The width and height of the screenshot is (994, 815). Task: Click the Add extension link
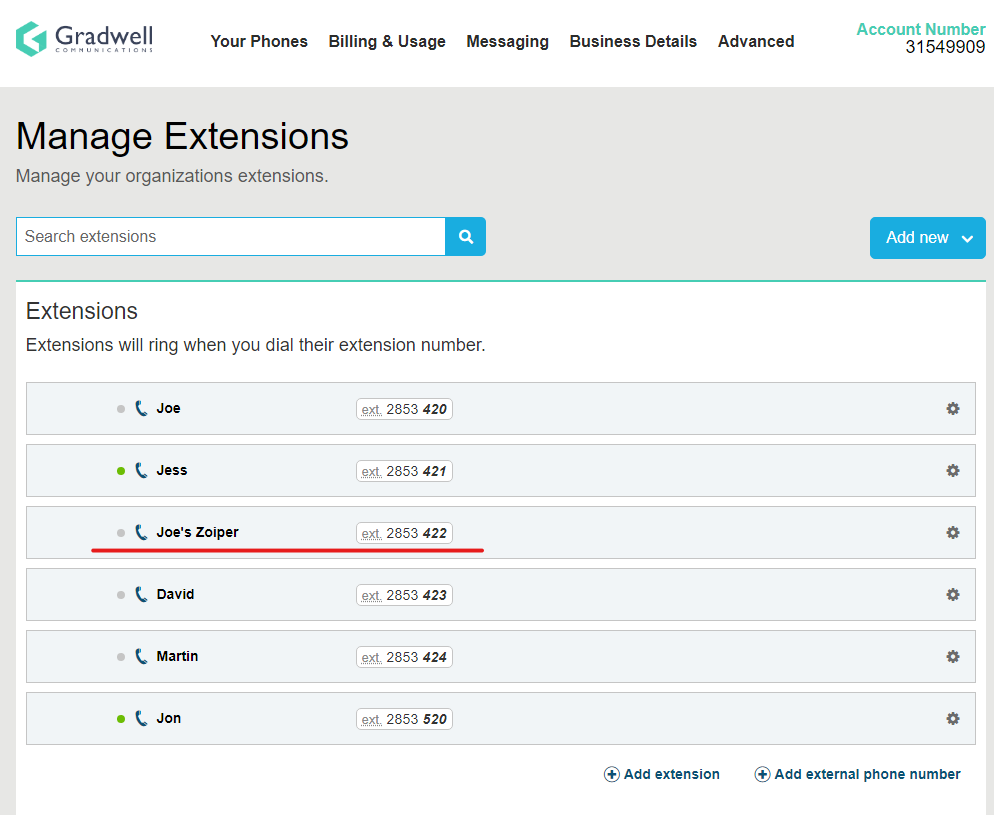click(x=662, y=775)
